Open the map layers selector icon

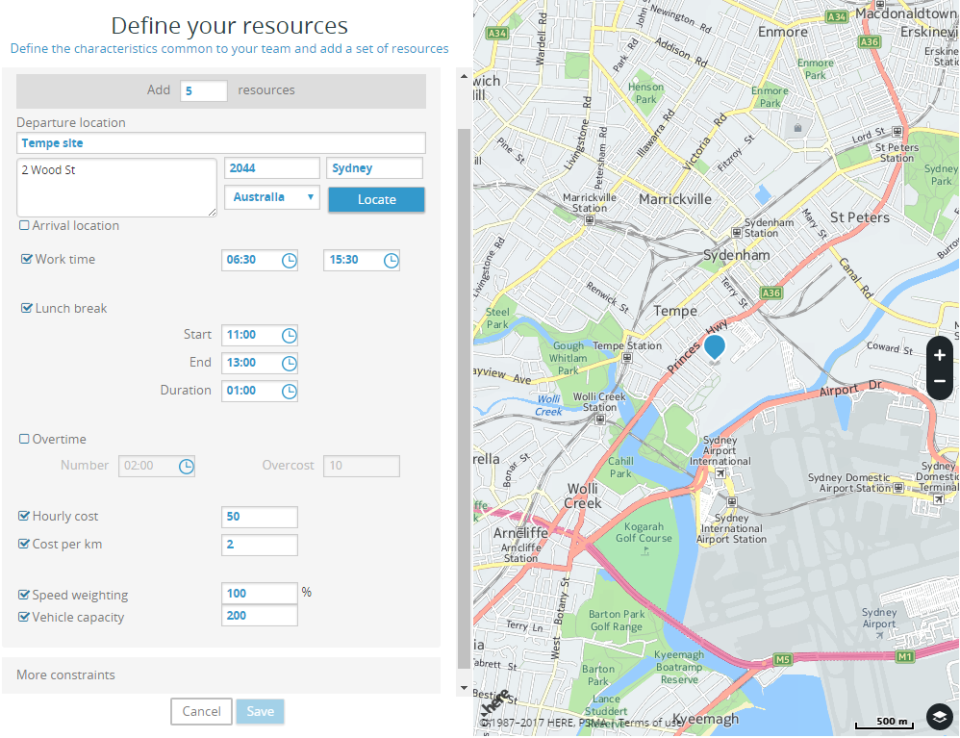pyautogui.click(x=938, y=716)
